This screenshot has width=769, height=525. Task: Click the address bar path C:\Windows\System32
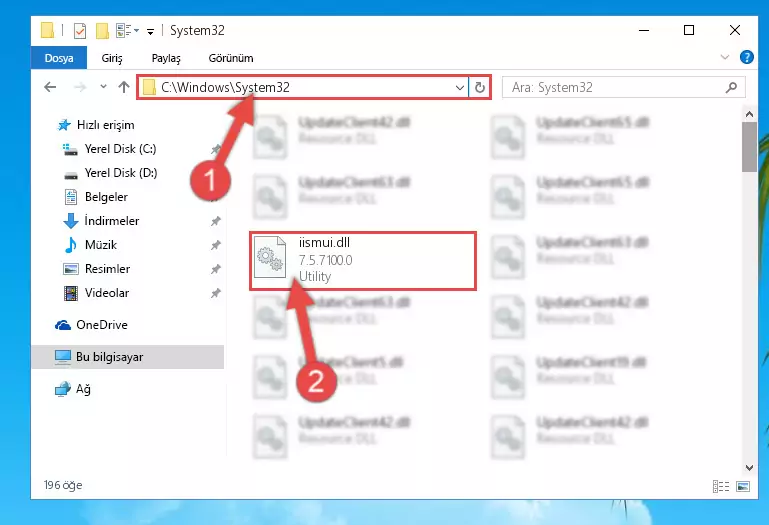(x=226, y=87)
